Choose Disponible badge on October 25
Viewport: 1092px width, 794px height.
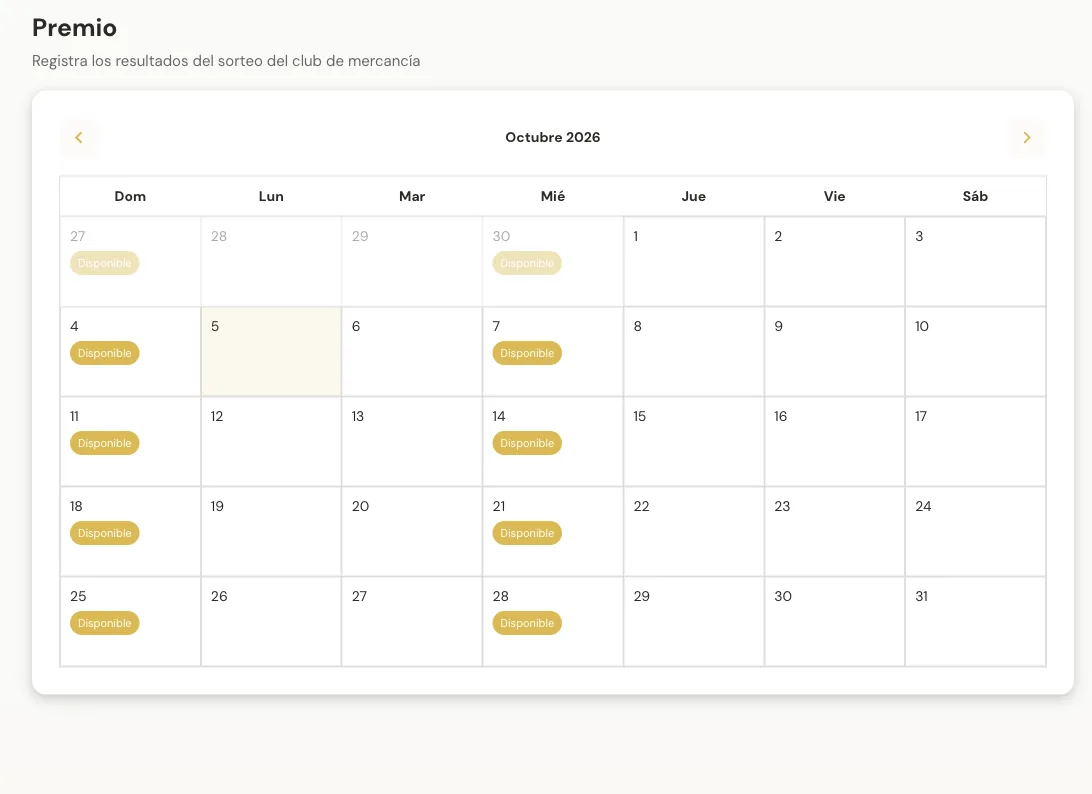point(104,623)
